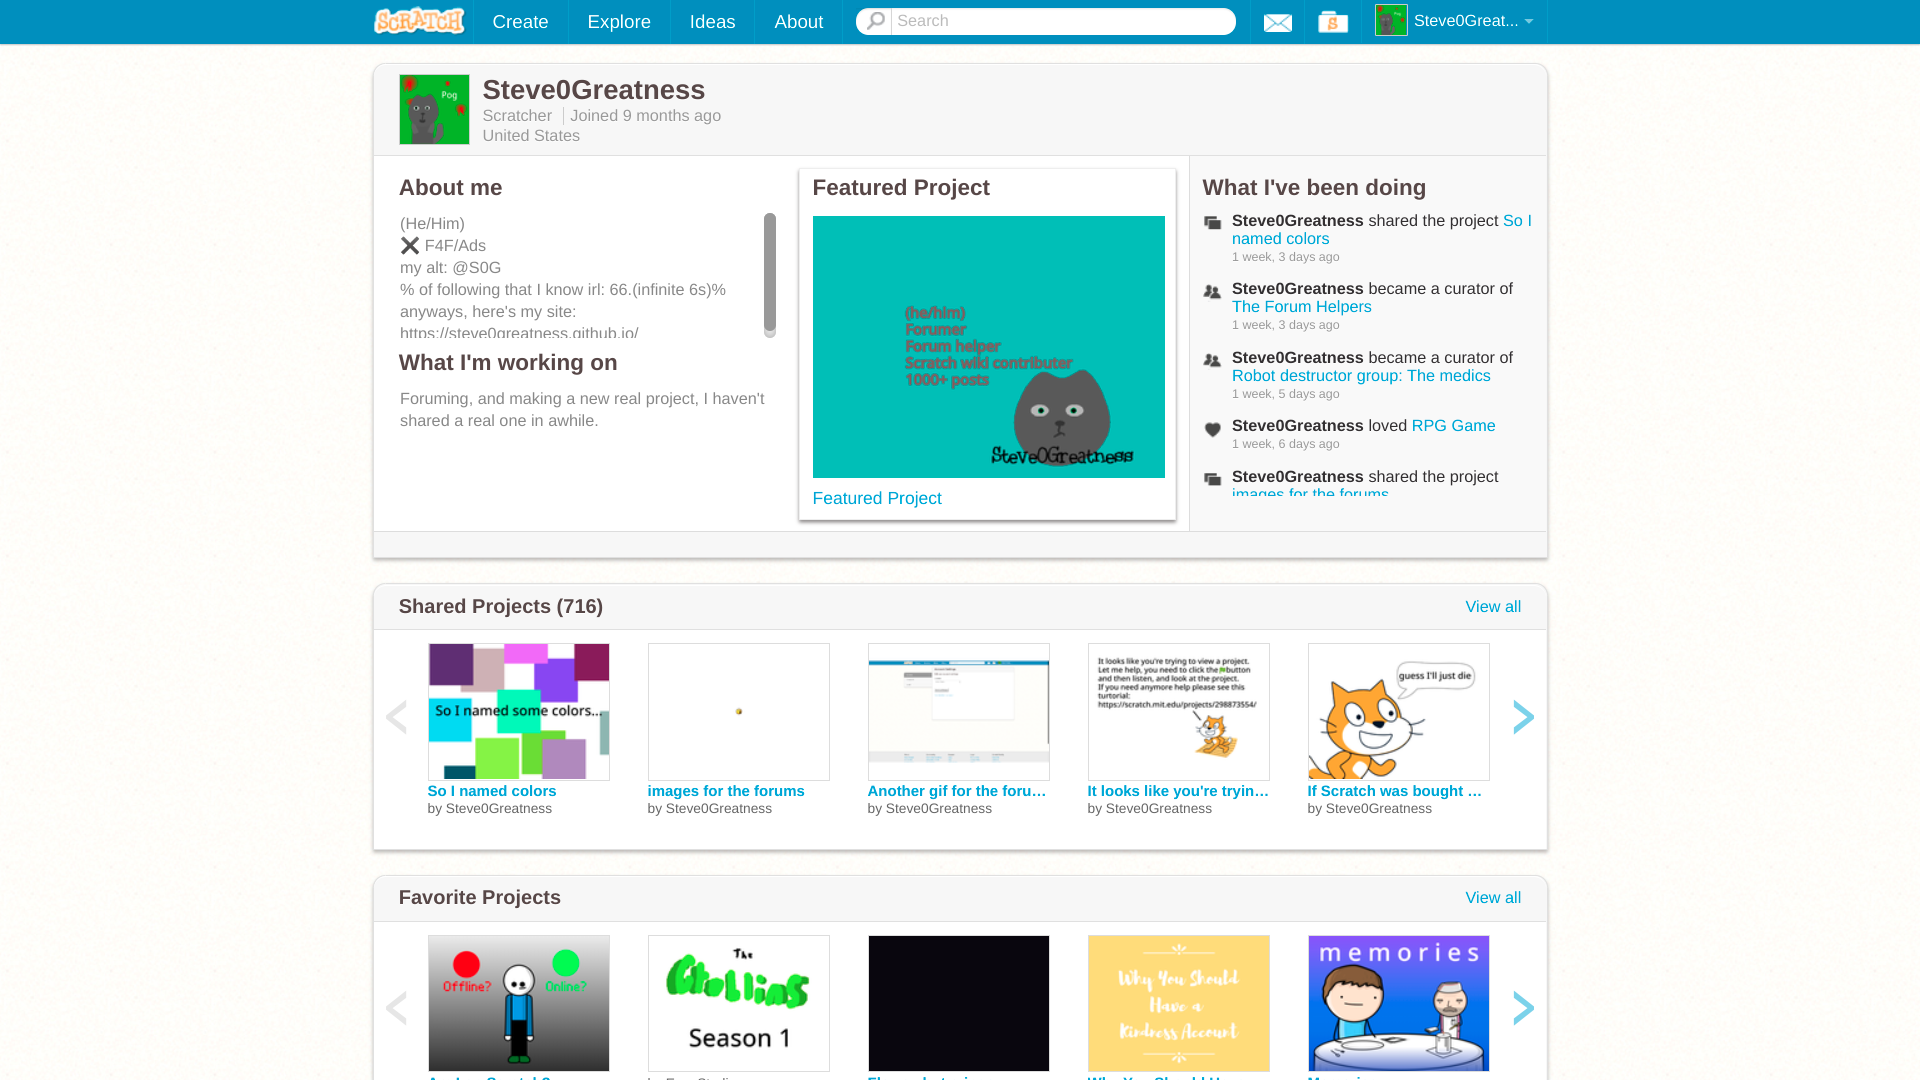Click the search magnifier icon
This screenshot has width=1920, height=1080.
[875, 21]
